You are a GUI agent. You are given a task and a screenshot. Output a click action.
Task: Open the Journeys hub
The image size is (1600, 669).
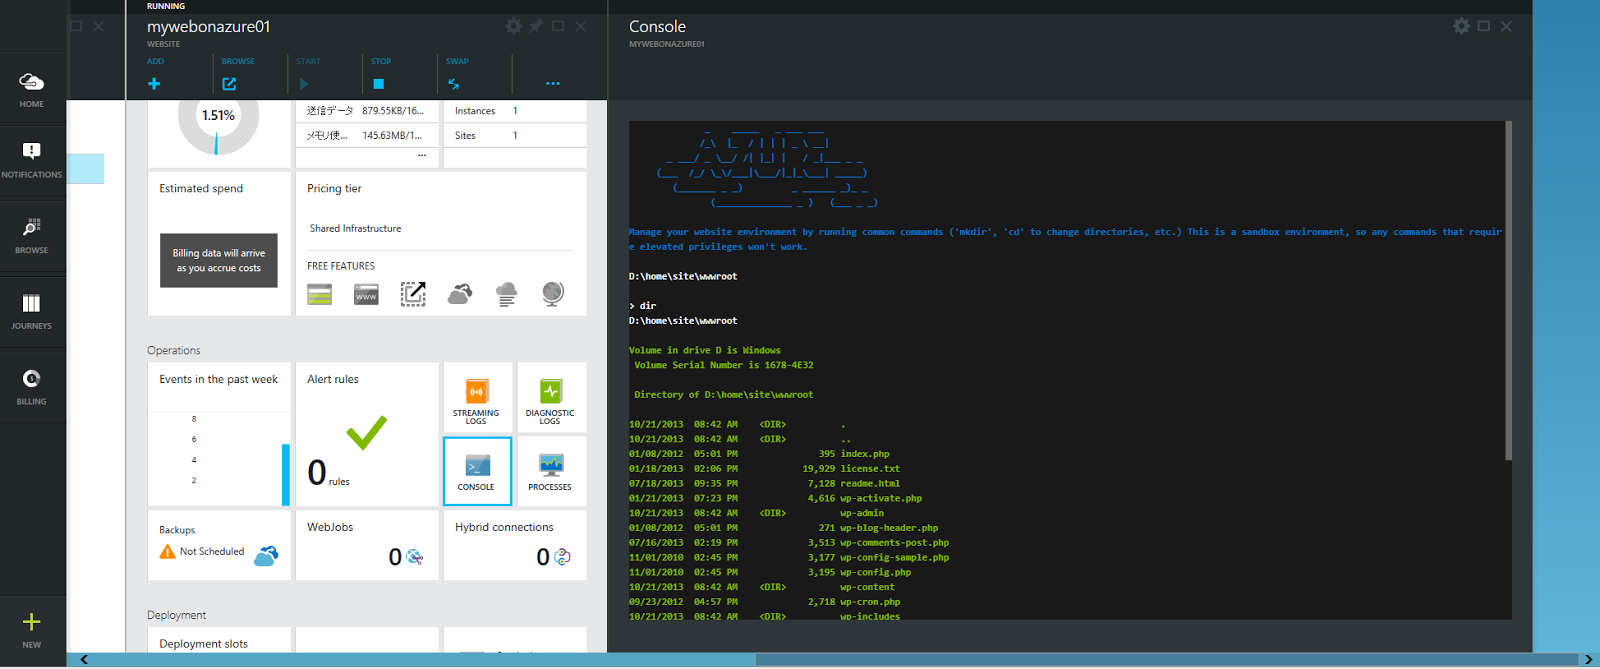(31, 311)
